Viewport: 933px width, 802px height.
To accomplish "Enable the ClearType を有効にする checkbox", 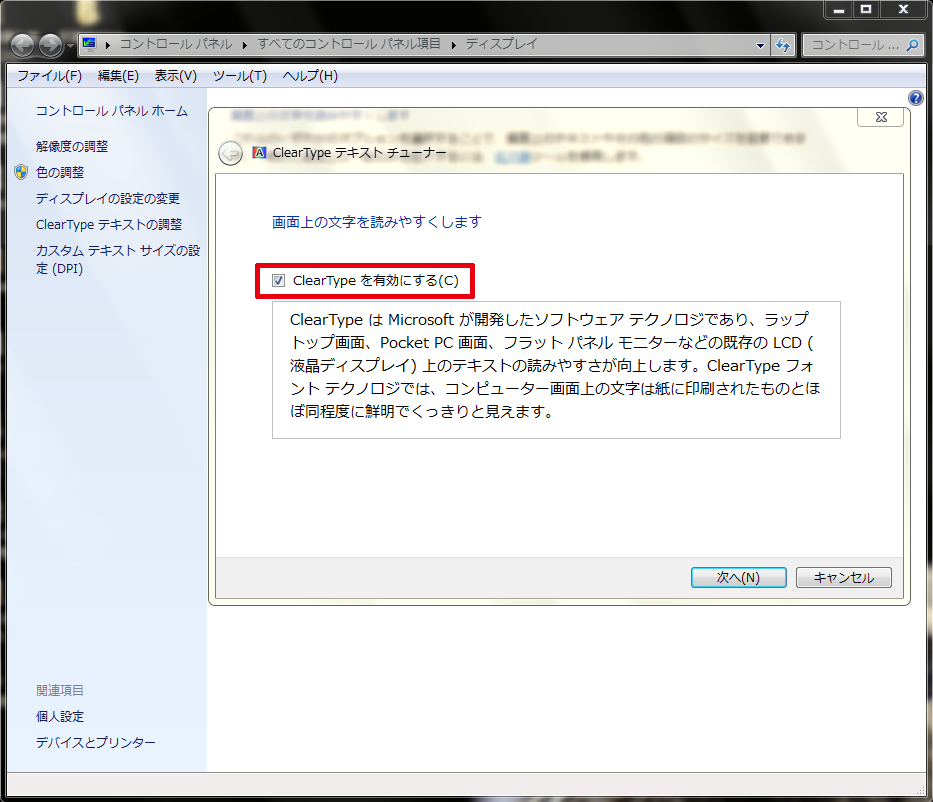I will click(x=278, y=280).
